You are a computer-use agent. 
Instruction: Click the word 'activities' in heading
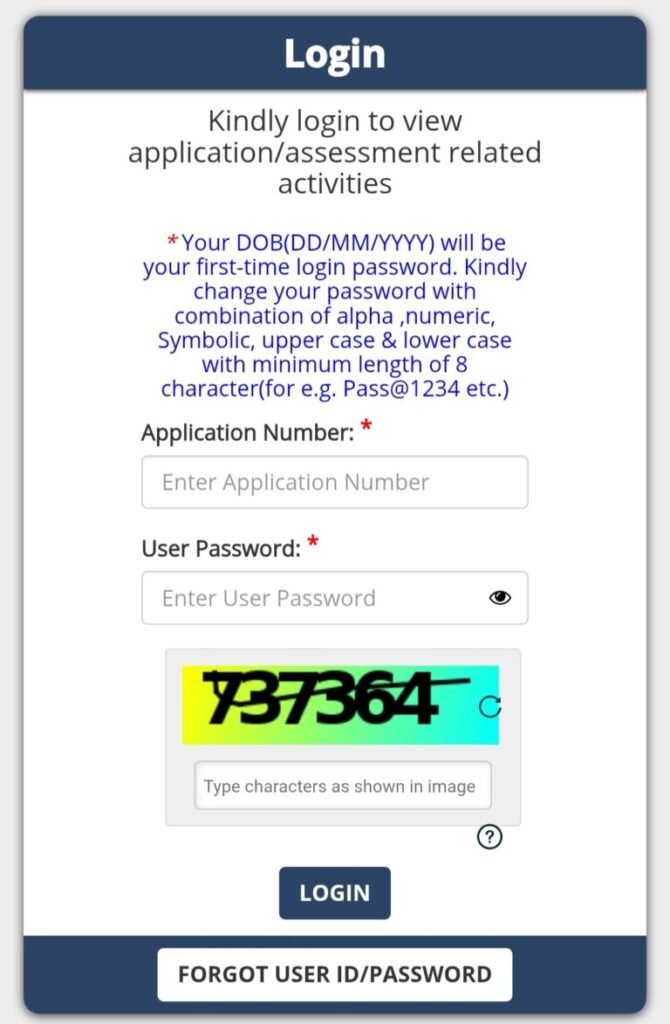(334, 184)
